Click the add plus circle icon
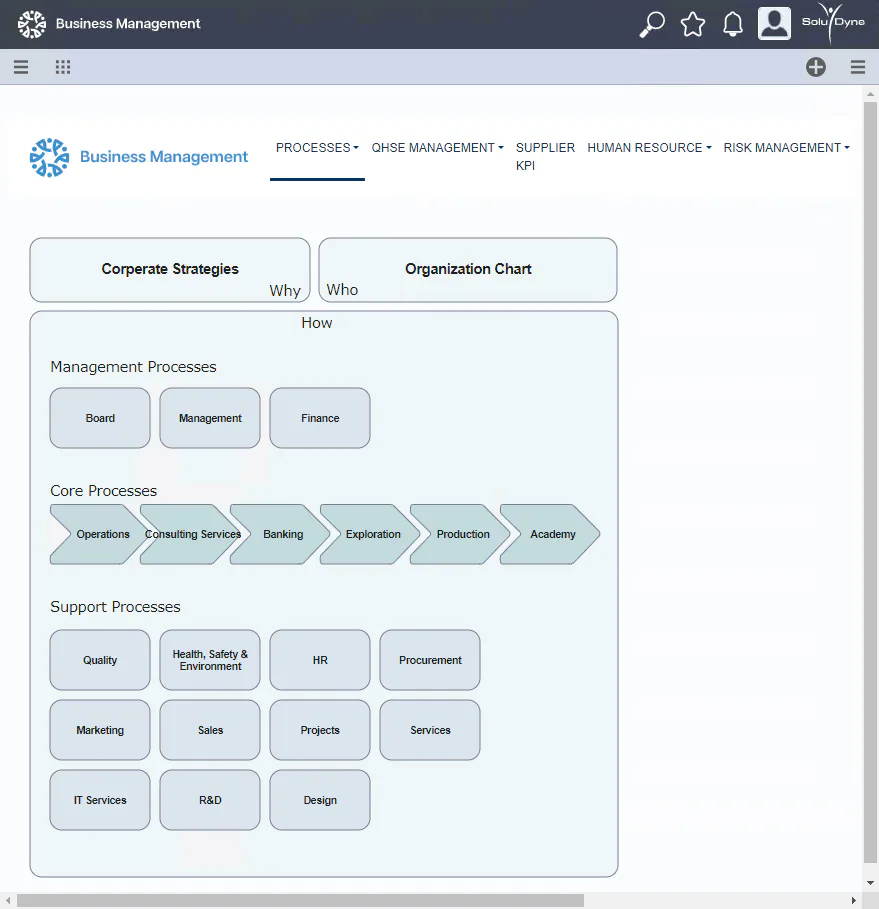 [816, 67]
